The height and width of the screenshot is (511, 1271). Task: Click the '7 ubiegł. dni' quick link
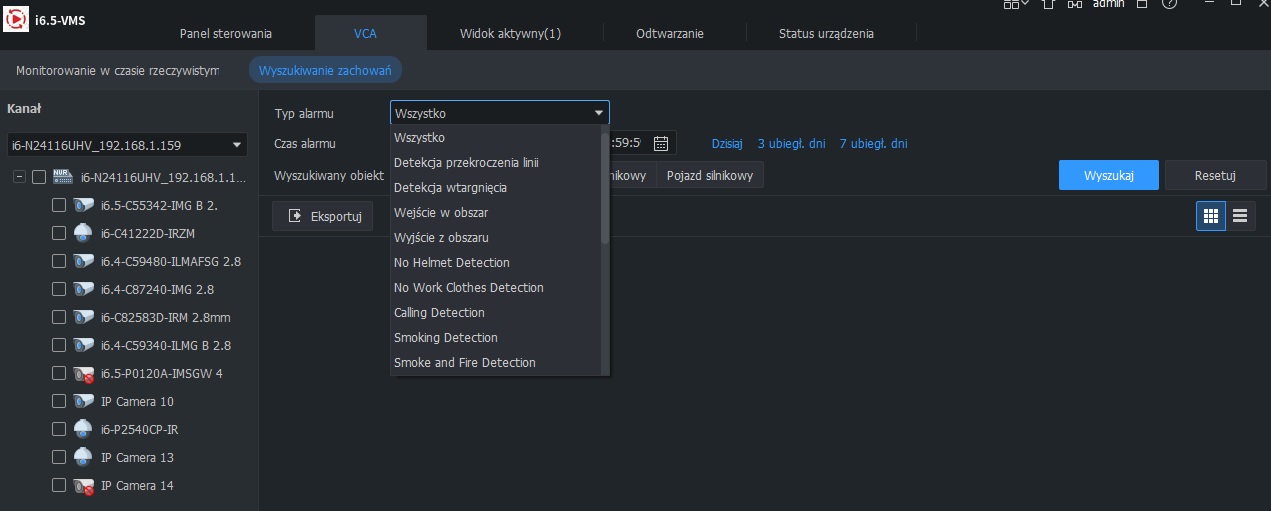(x=873, y=143)
